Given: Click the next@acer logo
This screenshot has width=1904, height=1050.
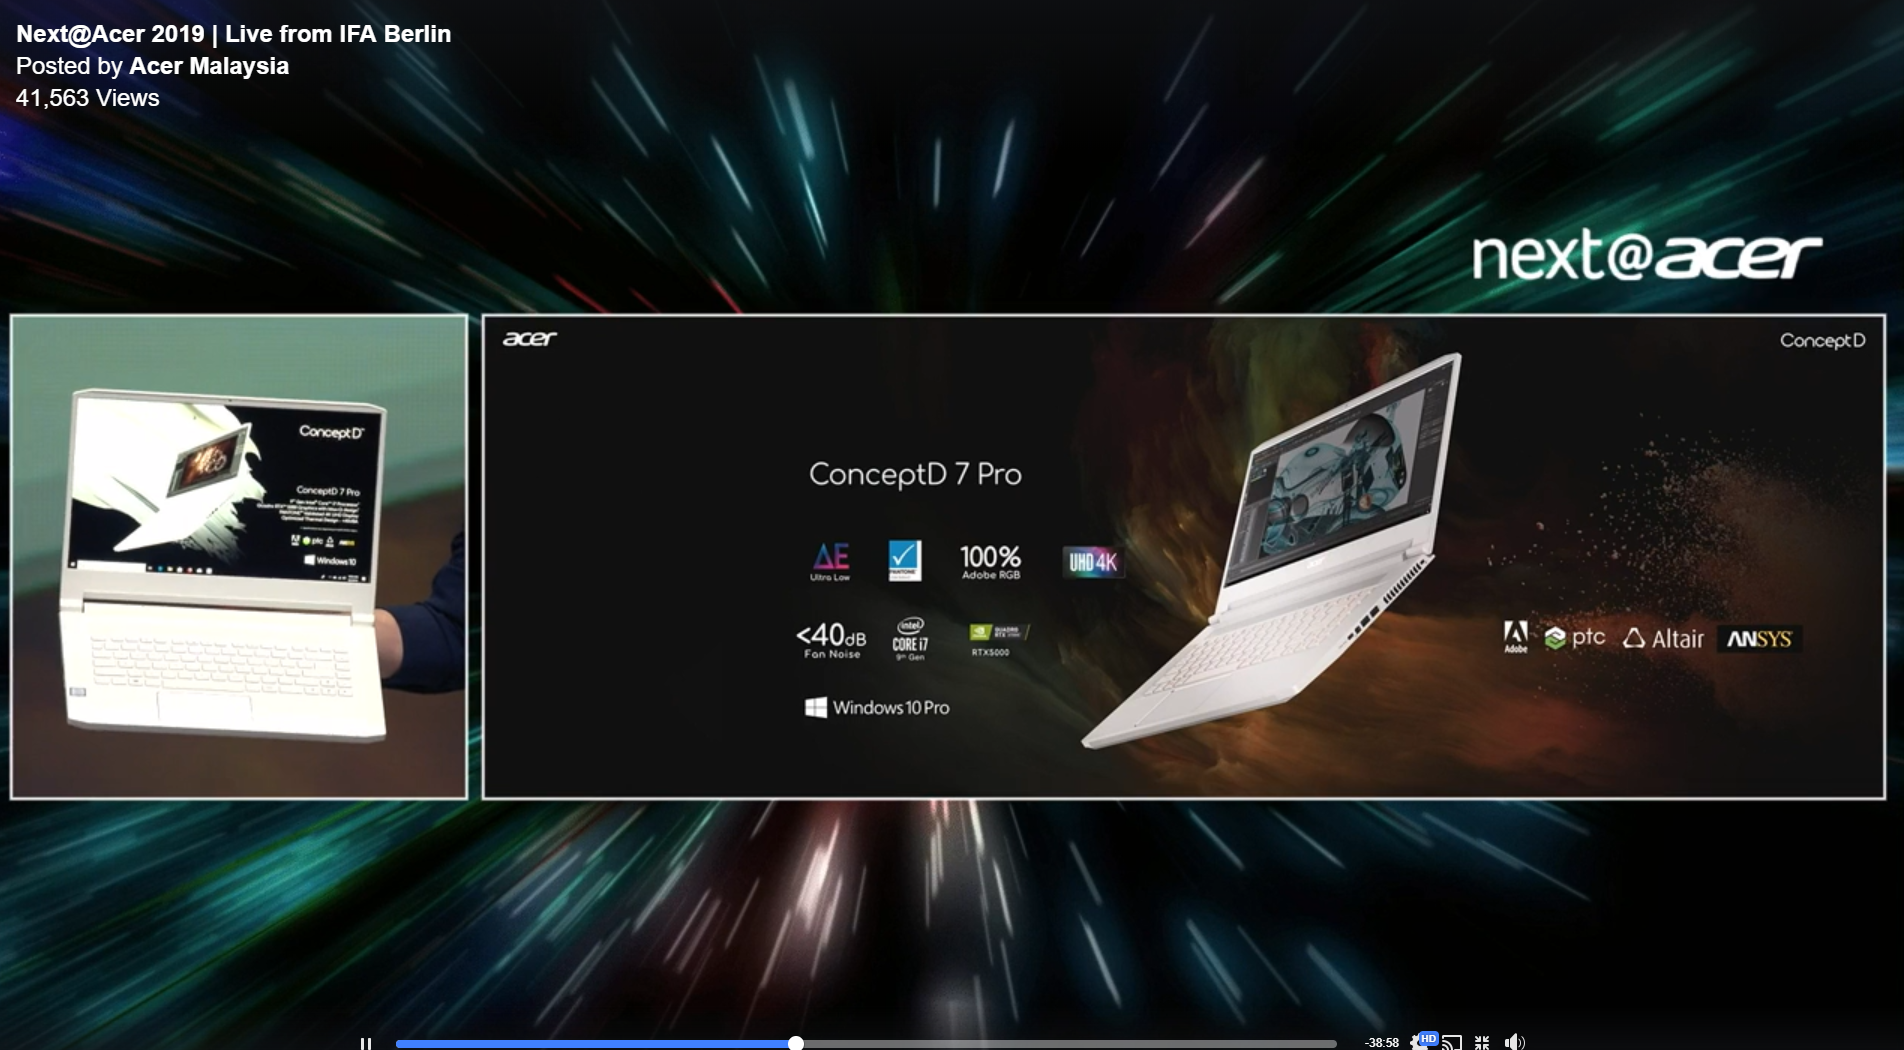Looking at the screenshot, I should click(1647, 256).
